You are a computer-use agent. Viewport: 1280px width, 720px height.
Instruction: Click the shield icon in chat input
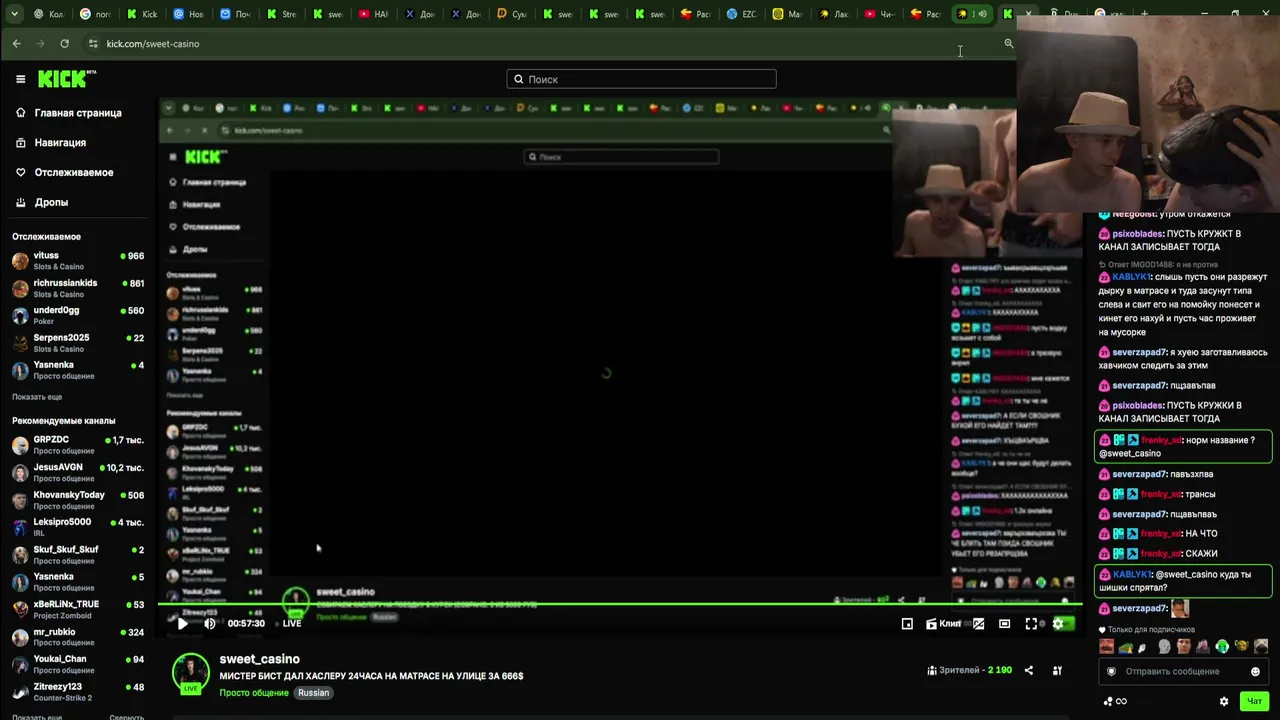1111,671
